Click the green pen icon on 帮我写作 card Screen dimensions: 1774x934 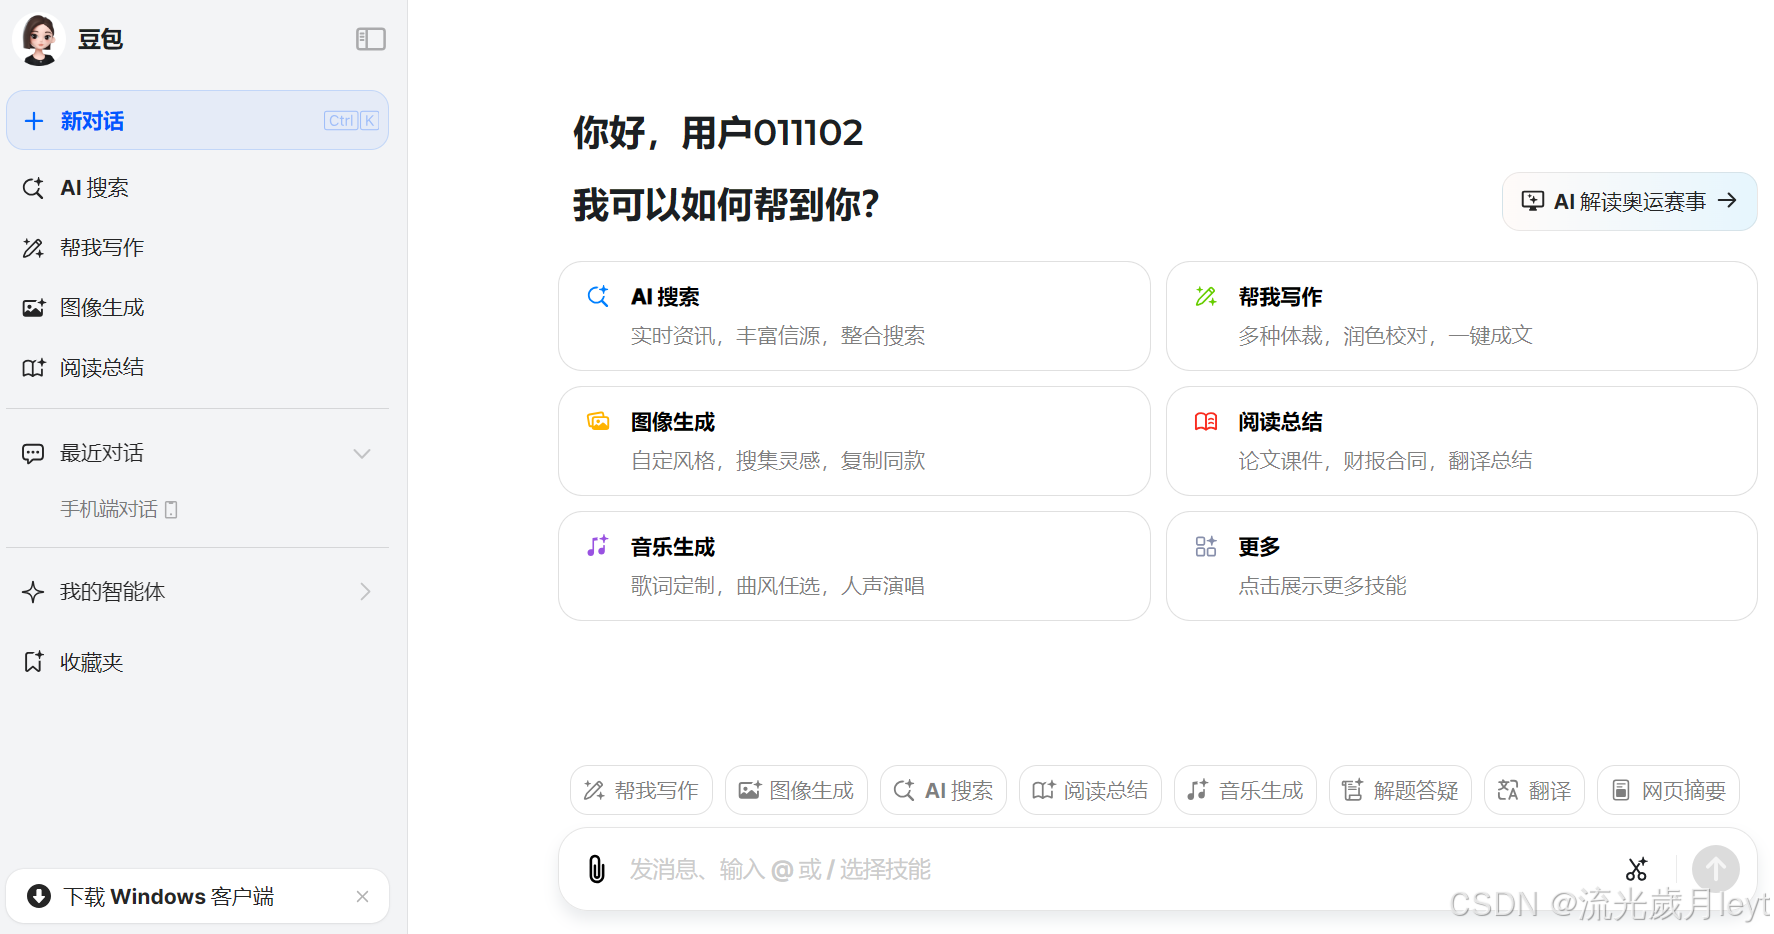tap(1206, 296)
